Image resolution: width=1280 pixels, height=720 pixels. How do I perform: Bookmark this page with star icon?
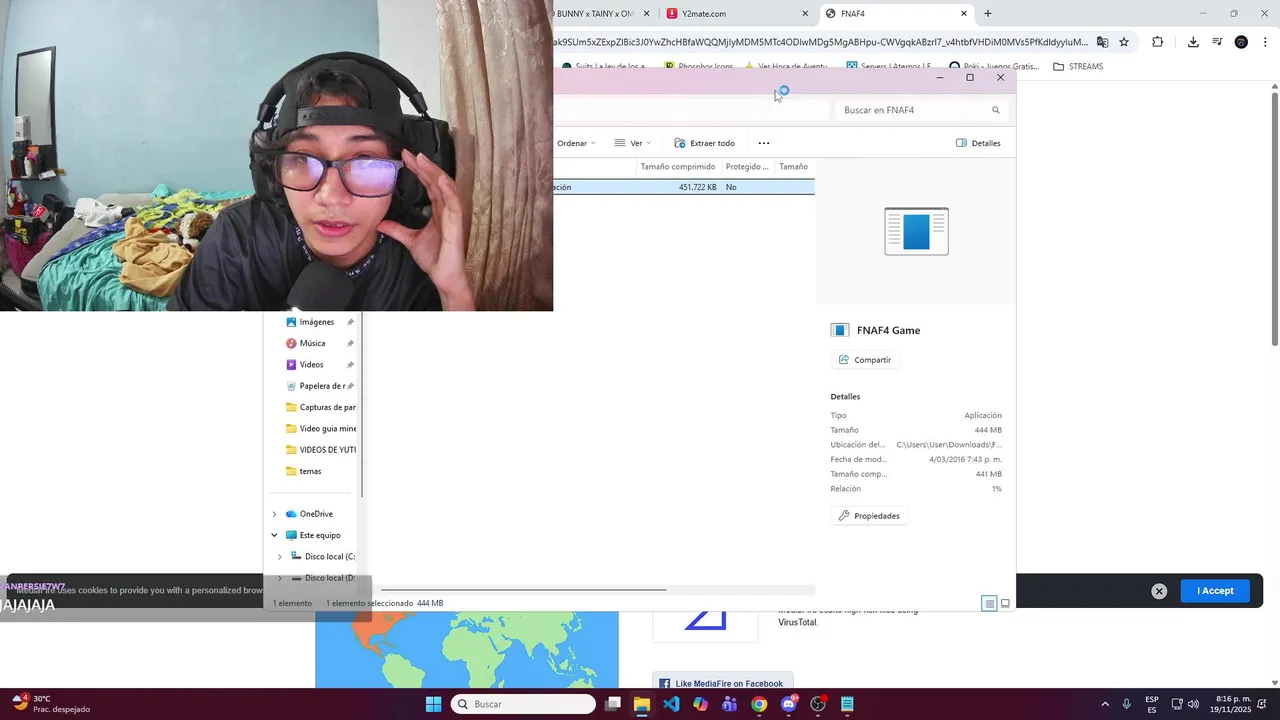tap(1124, 42)
